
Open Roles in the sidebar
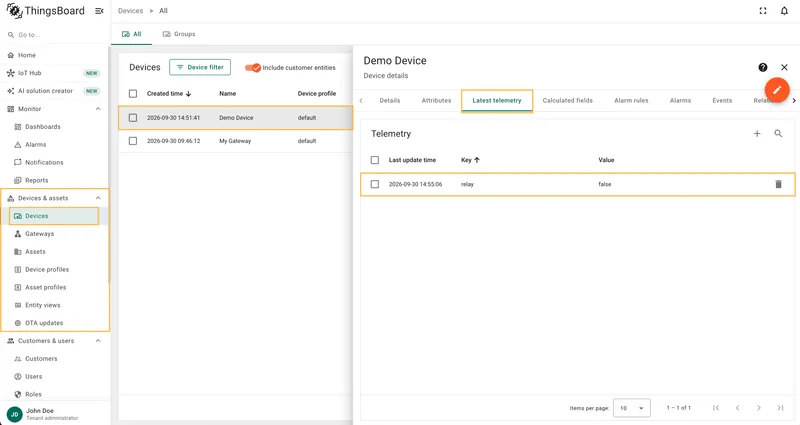pyautogui.click(x=55, y=394)
